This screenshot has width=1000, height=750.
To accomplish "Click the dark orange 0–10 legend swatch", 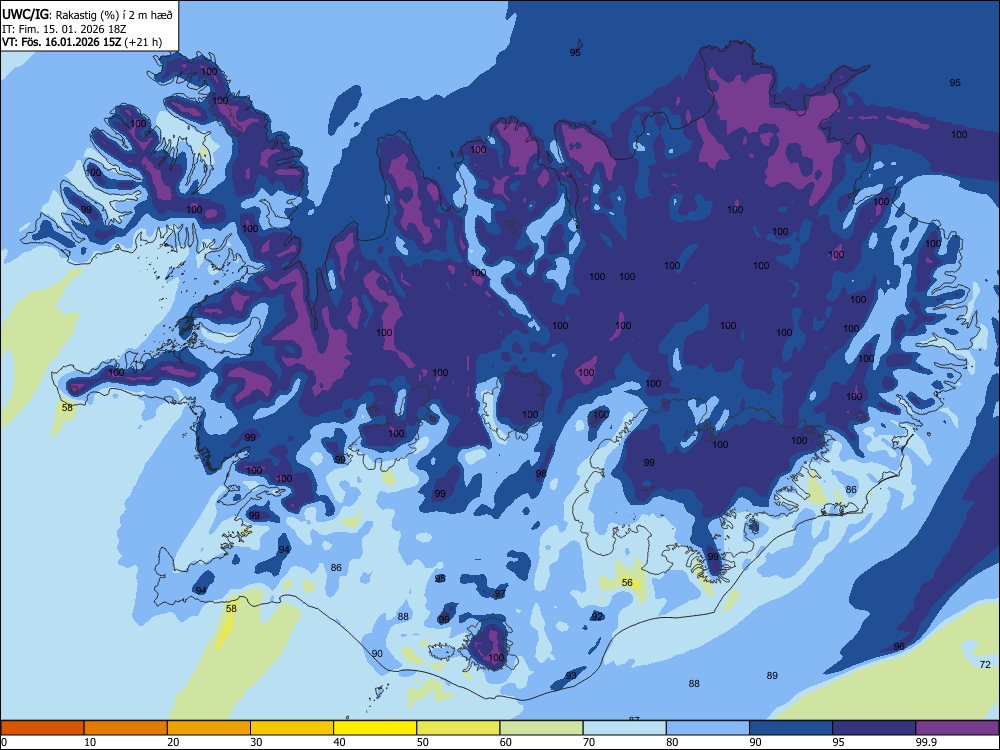I will pyautogui.click(x=43, y=728).
